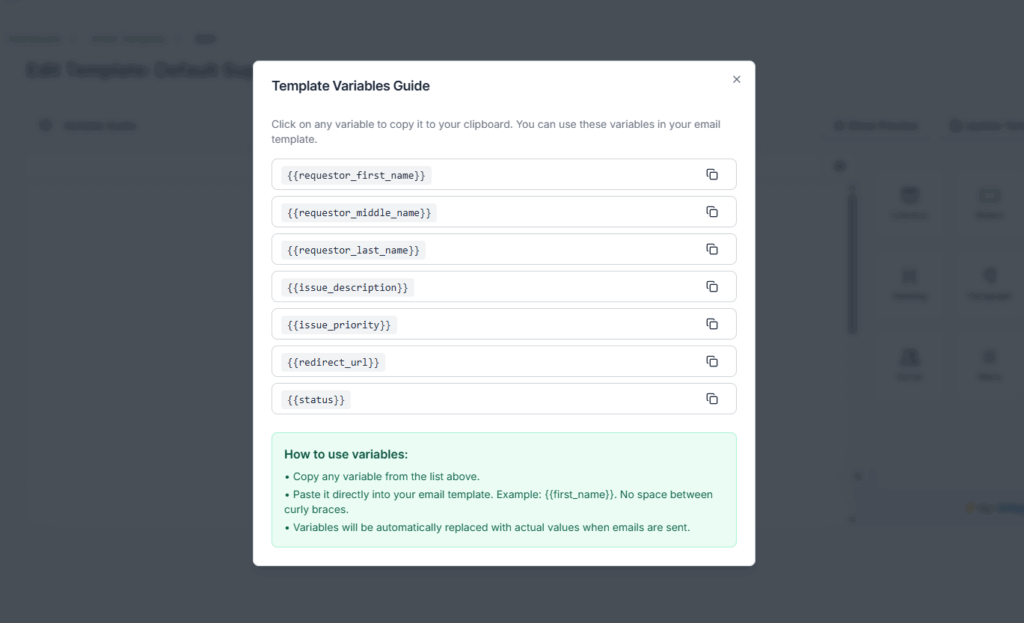Click the "Template Variables Guide" dialog title

[351, 86]
